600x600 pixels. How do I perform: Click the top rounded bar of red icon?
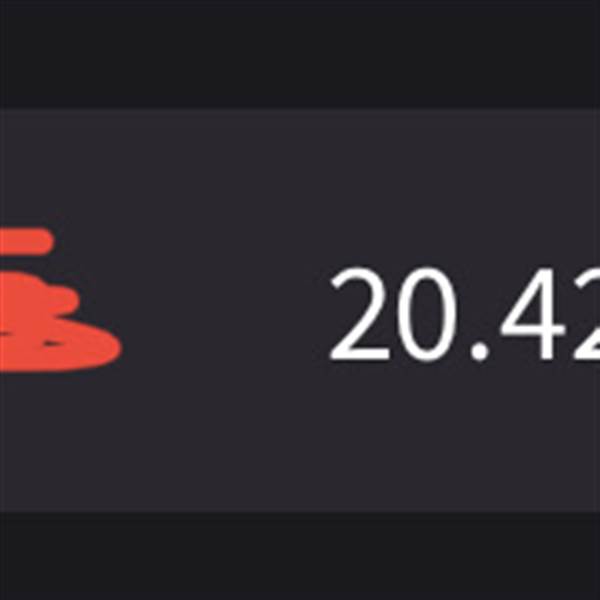point(27,241)
